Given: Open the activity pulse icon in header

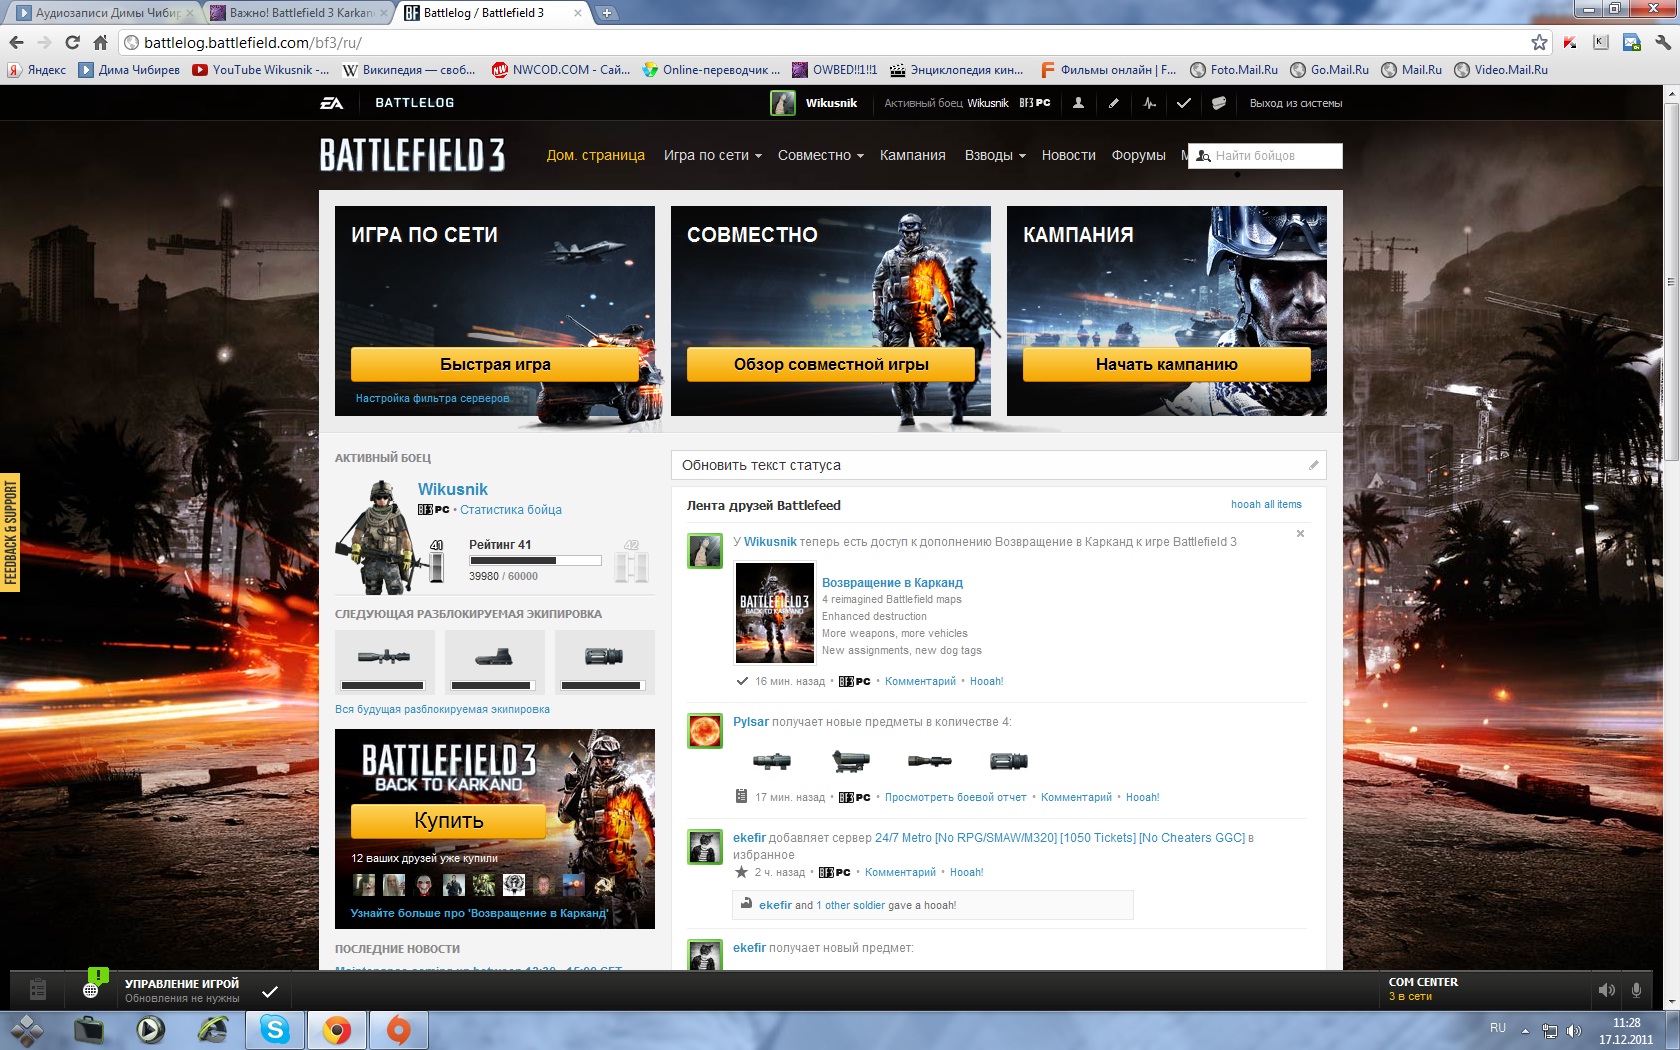Looking at the screenshot, I should [x=1149, y=103].
